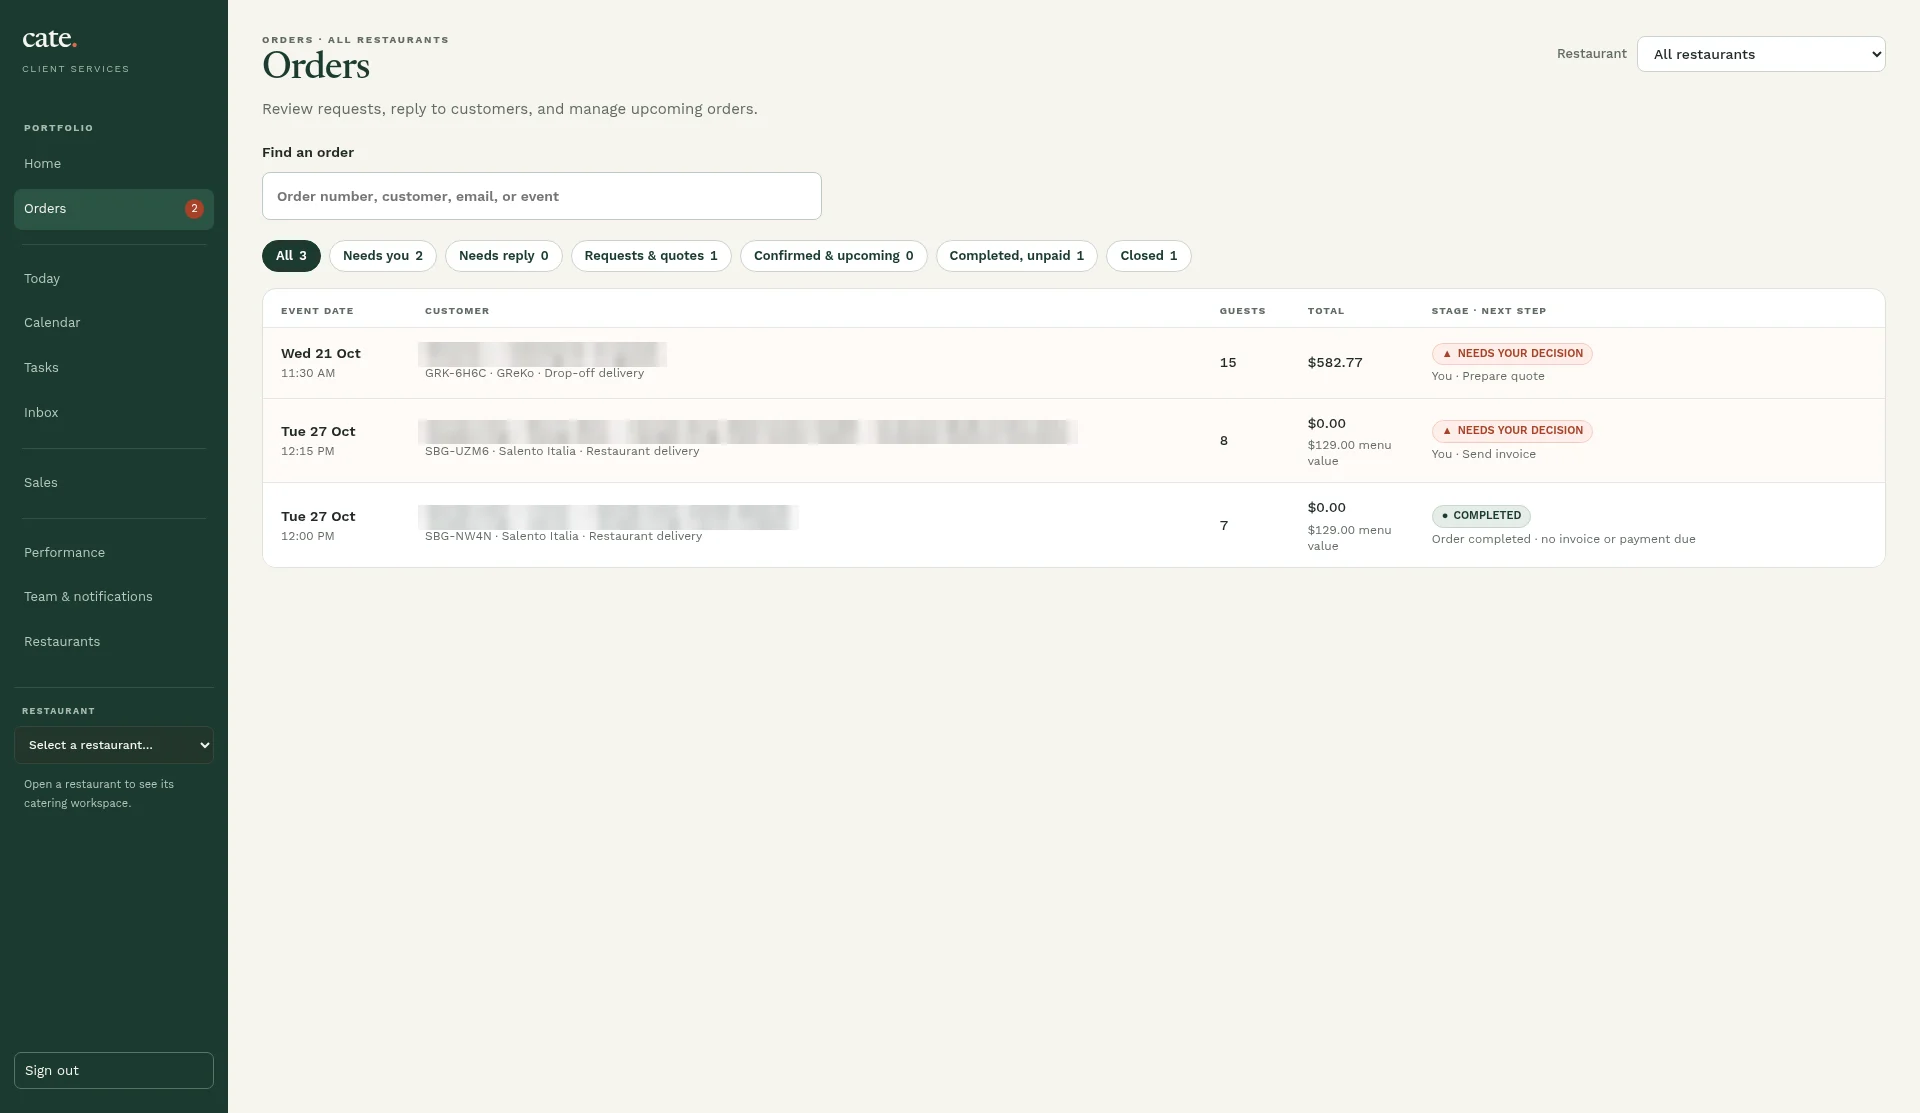
Task: Open the Tue 27 Oct 12:15 PM order
Action: pyautogui.click(x=1074, y=441)
